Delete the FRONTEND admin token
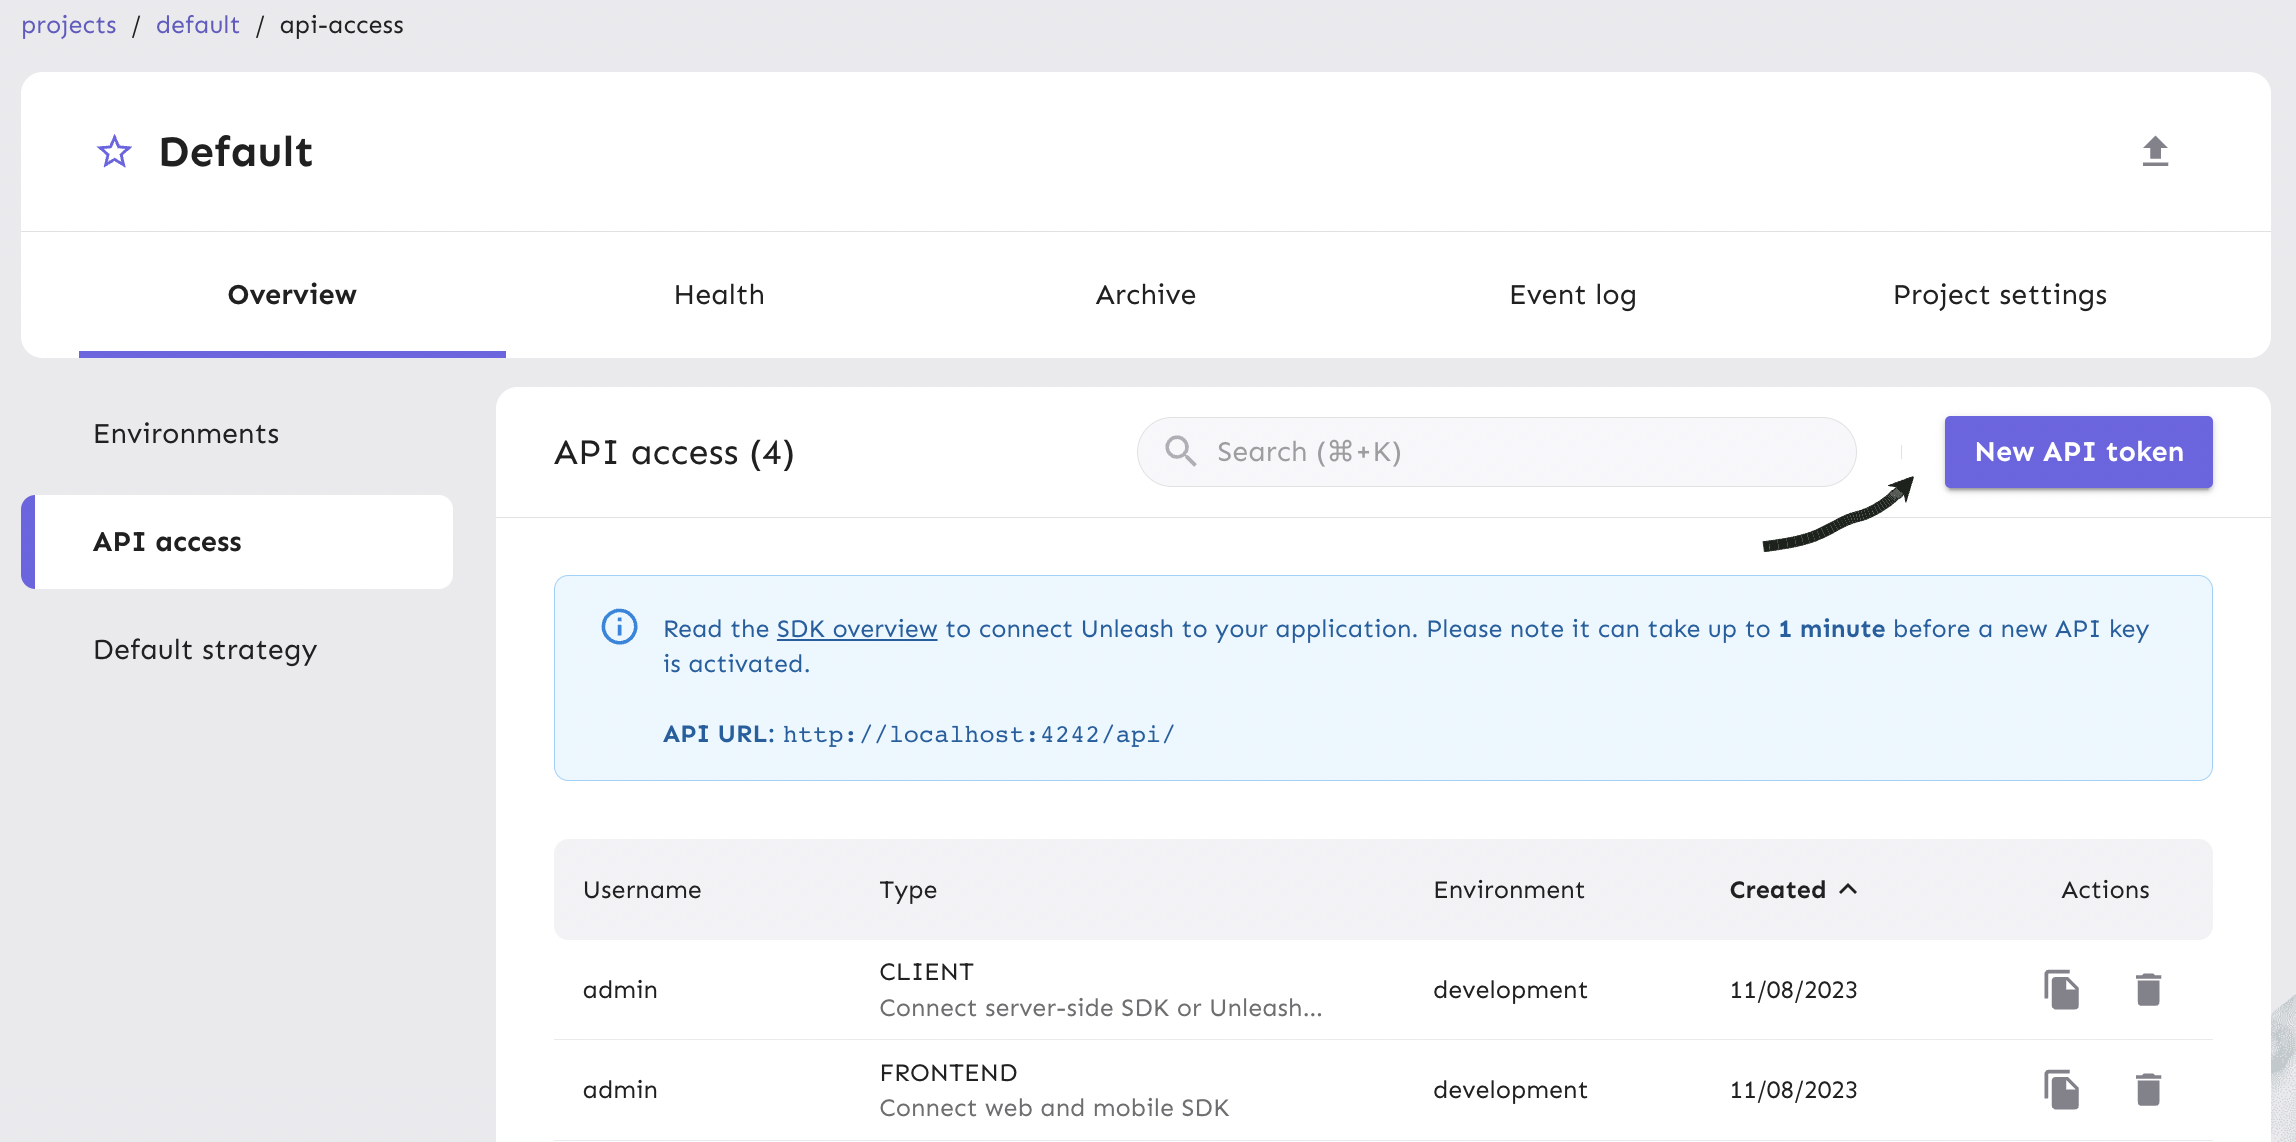 (2148, 1089)
